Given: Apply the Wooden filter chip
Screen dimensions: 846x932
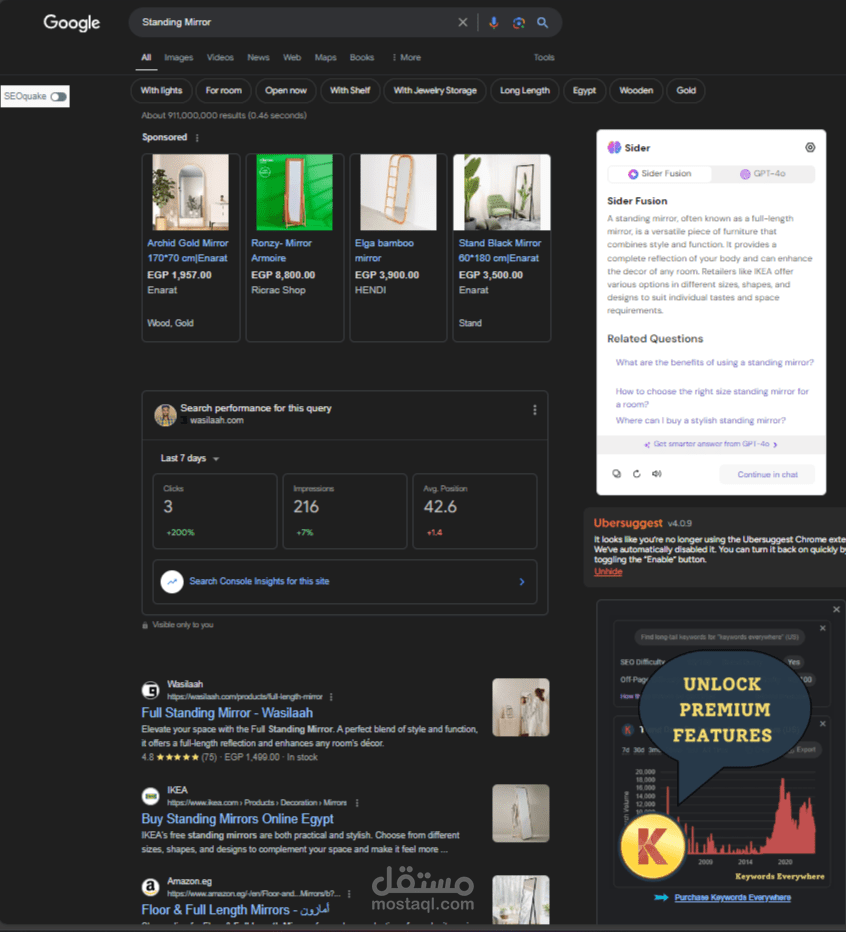Looking at the screenshot, I should coord(636,90).
